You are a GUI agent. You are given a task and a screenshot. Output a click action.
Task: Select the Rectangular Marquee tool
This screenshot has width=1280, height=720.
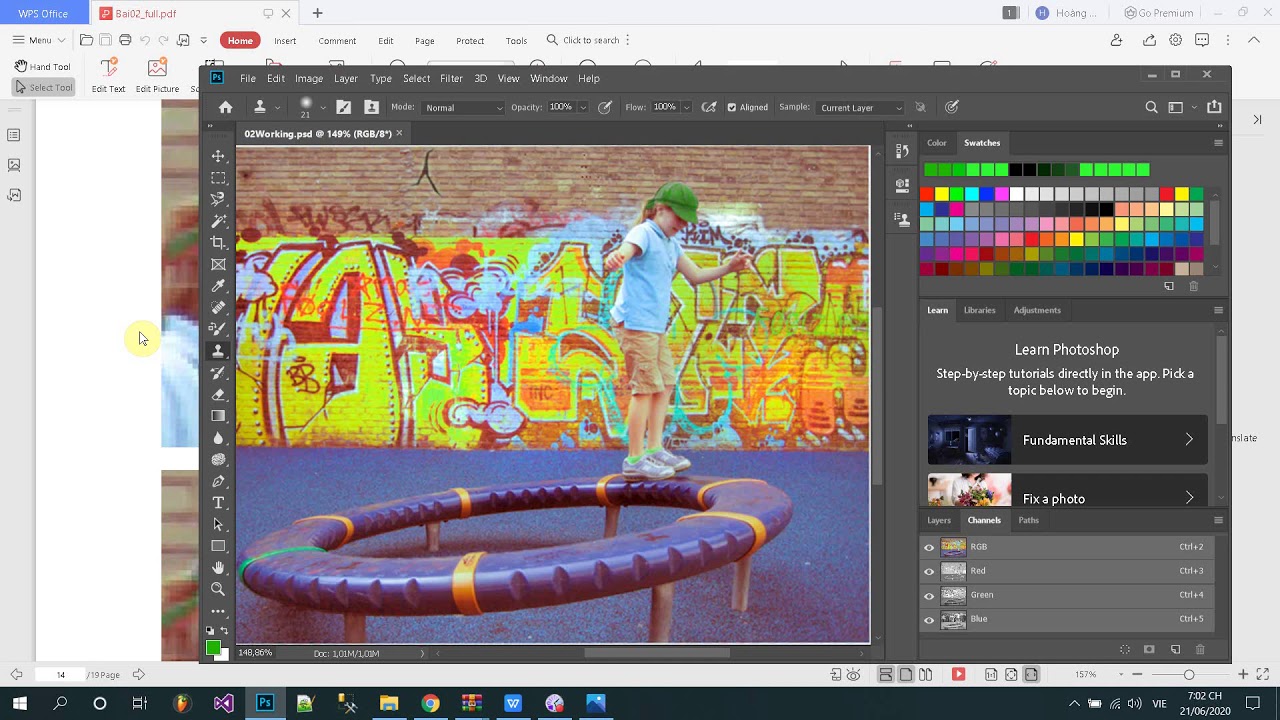(x=218, y=178)
